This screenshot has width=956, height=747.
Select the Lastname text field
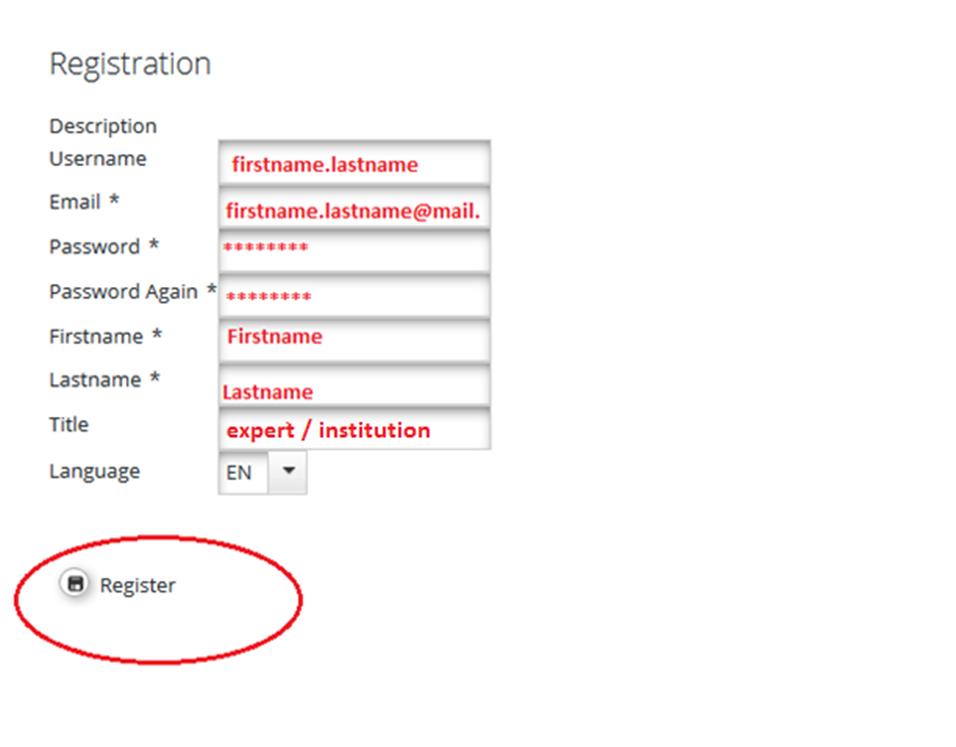pyautogui.click(x=354, y=385)
